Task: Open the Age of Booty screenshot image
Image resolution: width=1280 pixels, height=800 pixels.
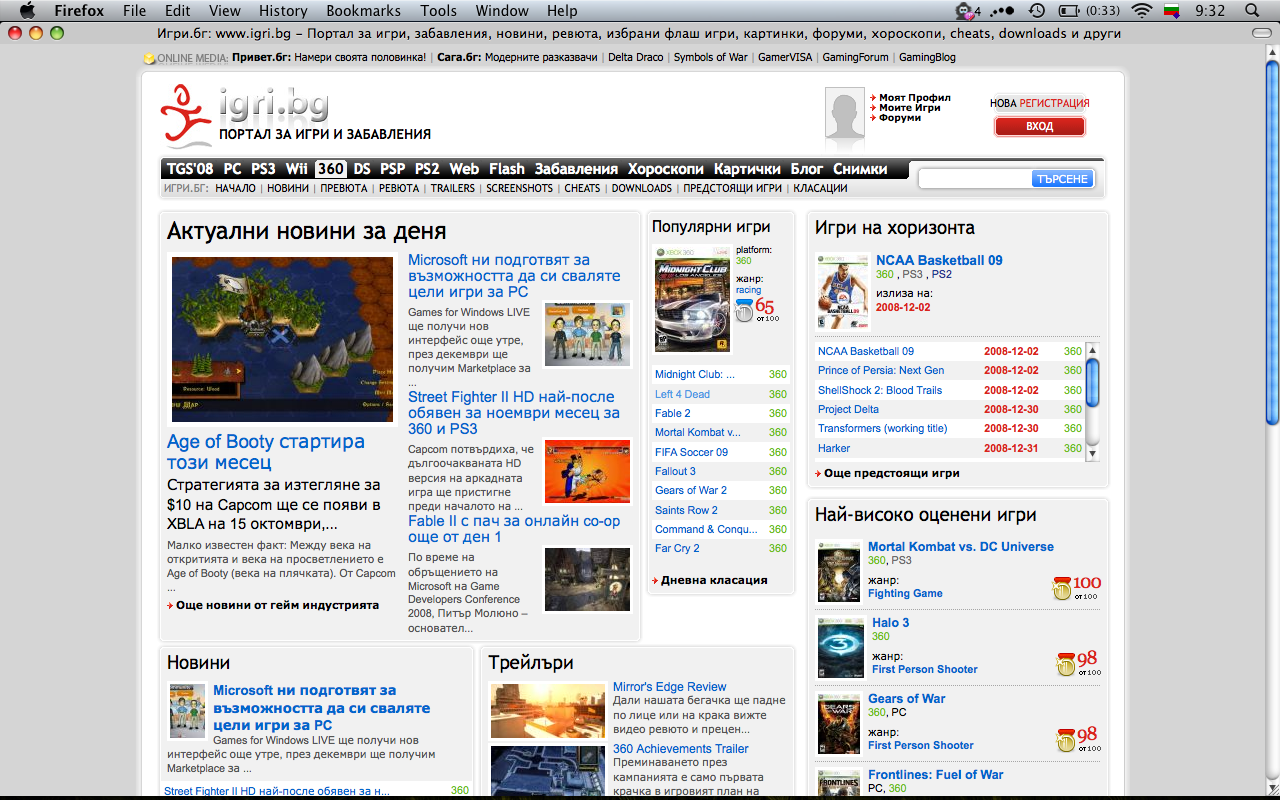Action: click(283, 340)
